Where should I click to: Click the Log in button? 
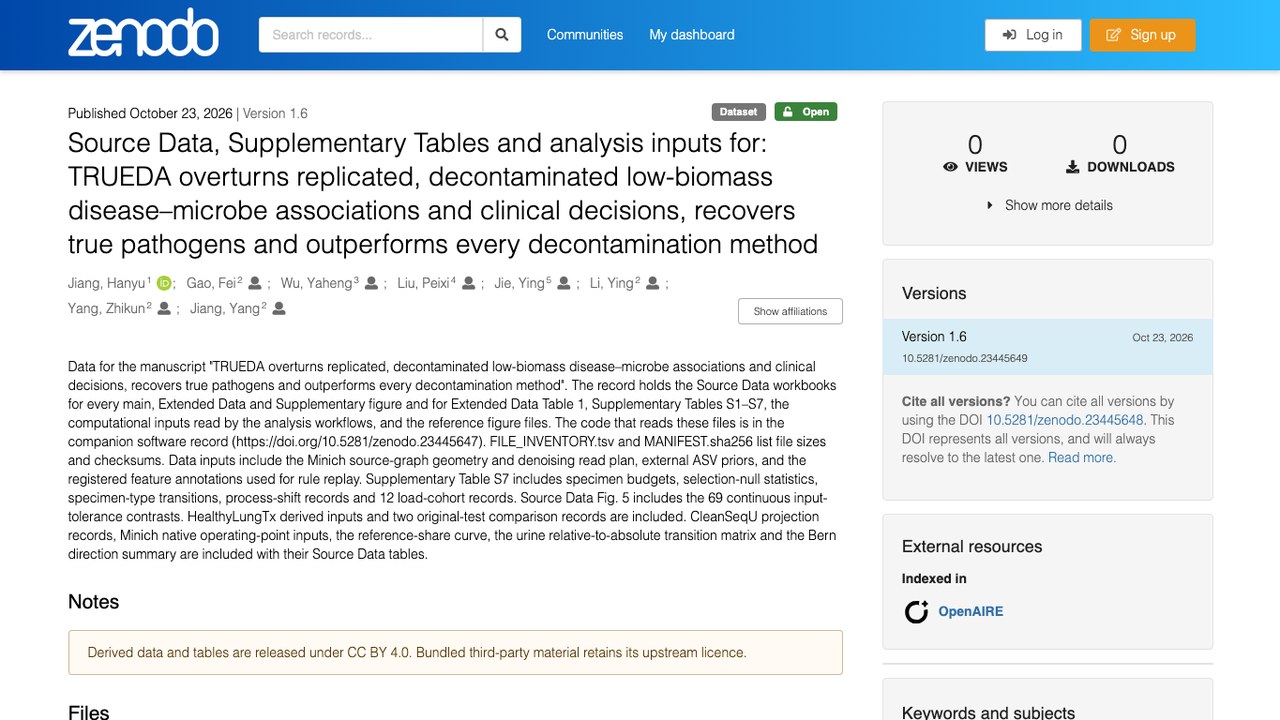pyautogui.click(x=1033, y=35)
